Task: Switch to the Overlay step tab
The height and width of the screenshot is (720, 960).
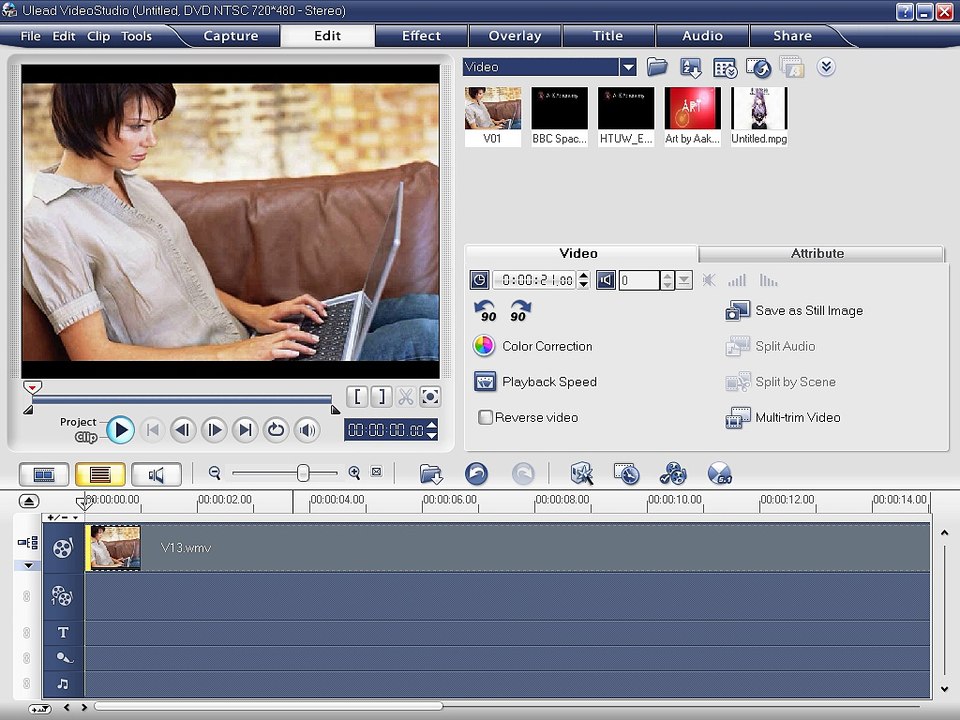Action: click(x=515, y=36)
